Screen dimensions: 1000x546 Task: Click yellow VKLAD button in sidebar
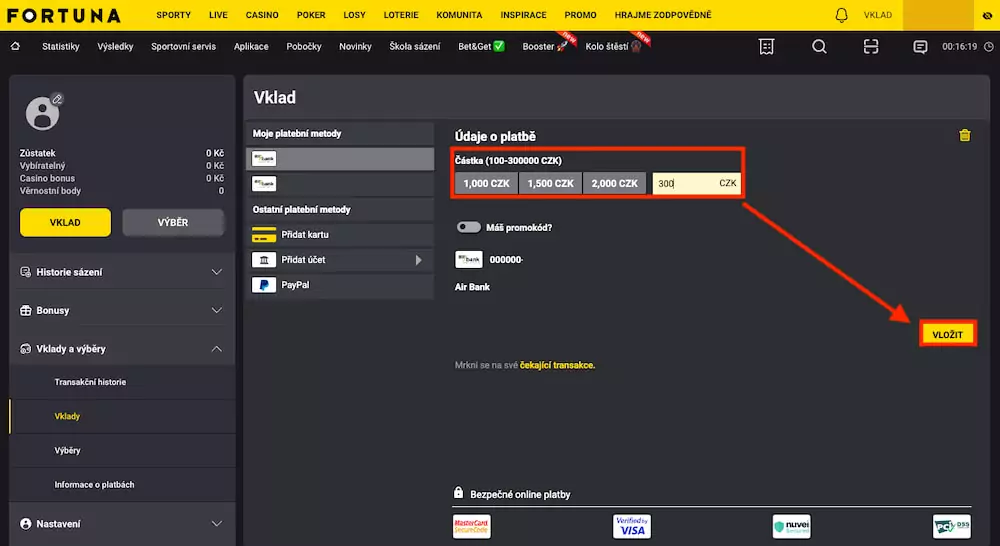[65, 223]
